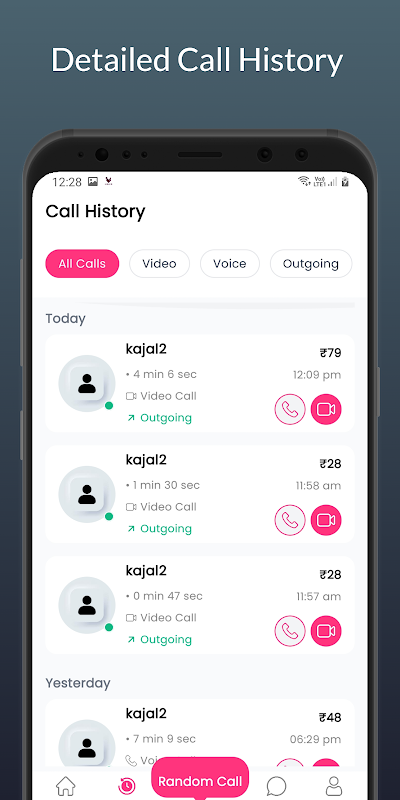The width and height of the screenshot is (400, 800).
Task: Select the All Calls filter
Action: [x=82, y=264]
